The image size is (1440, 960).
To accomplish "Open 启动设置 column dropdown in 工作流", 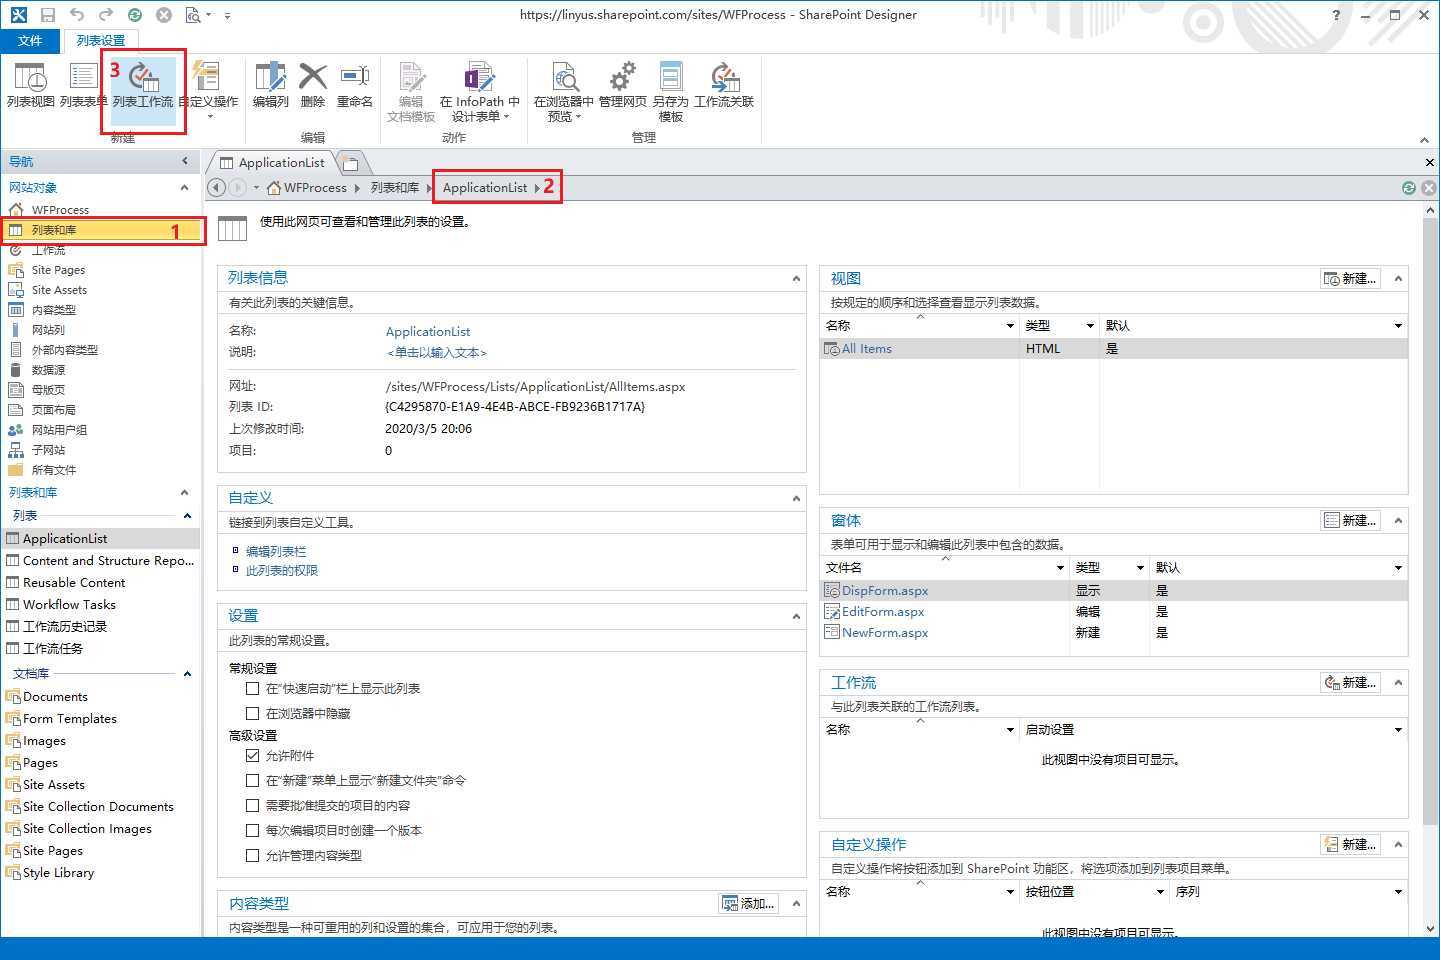I will tap(1398, 730).
